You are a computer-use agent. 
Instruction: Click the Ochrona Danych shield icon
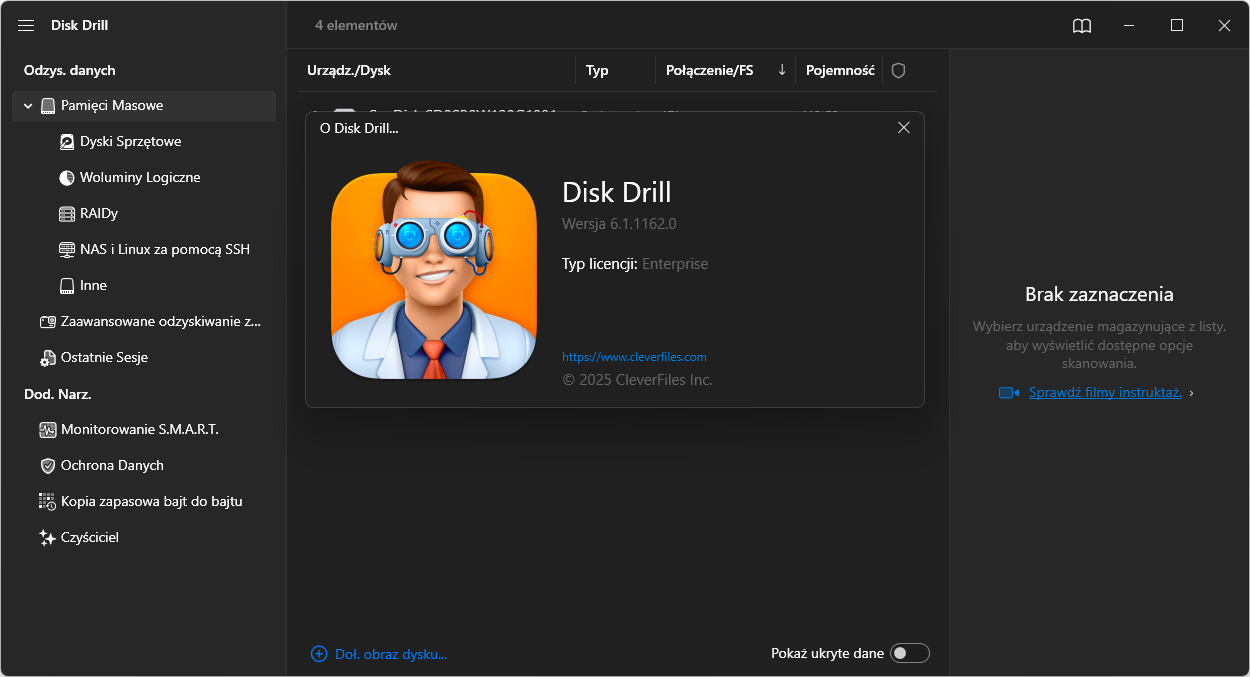[x=47, y=466]
